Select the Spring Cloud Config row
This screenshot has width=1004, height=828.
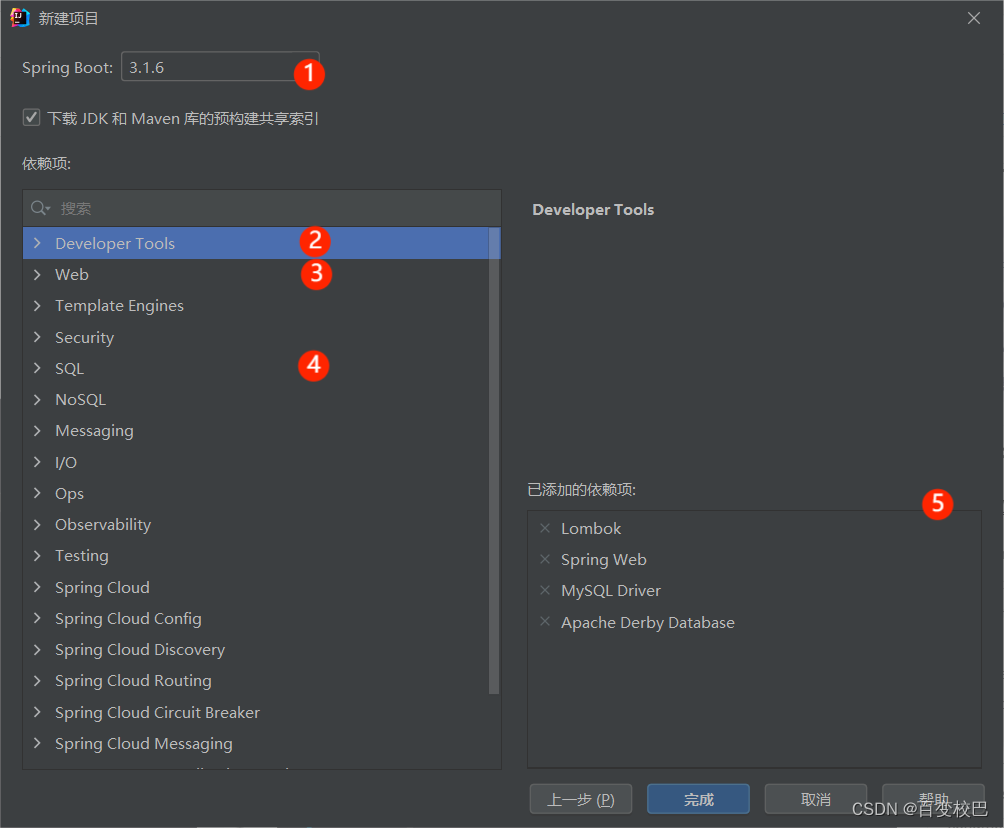[256, 618]
